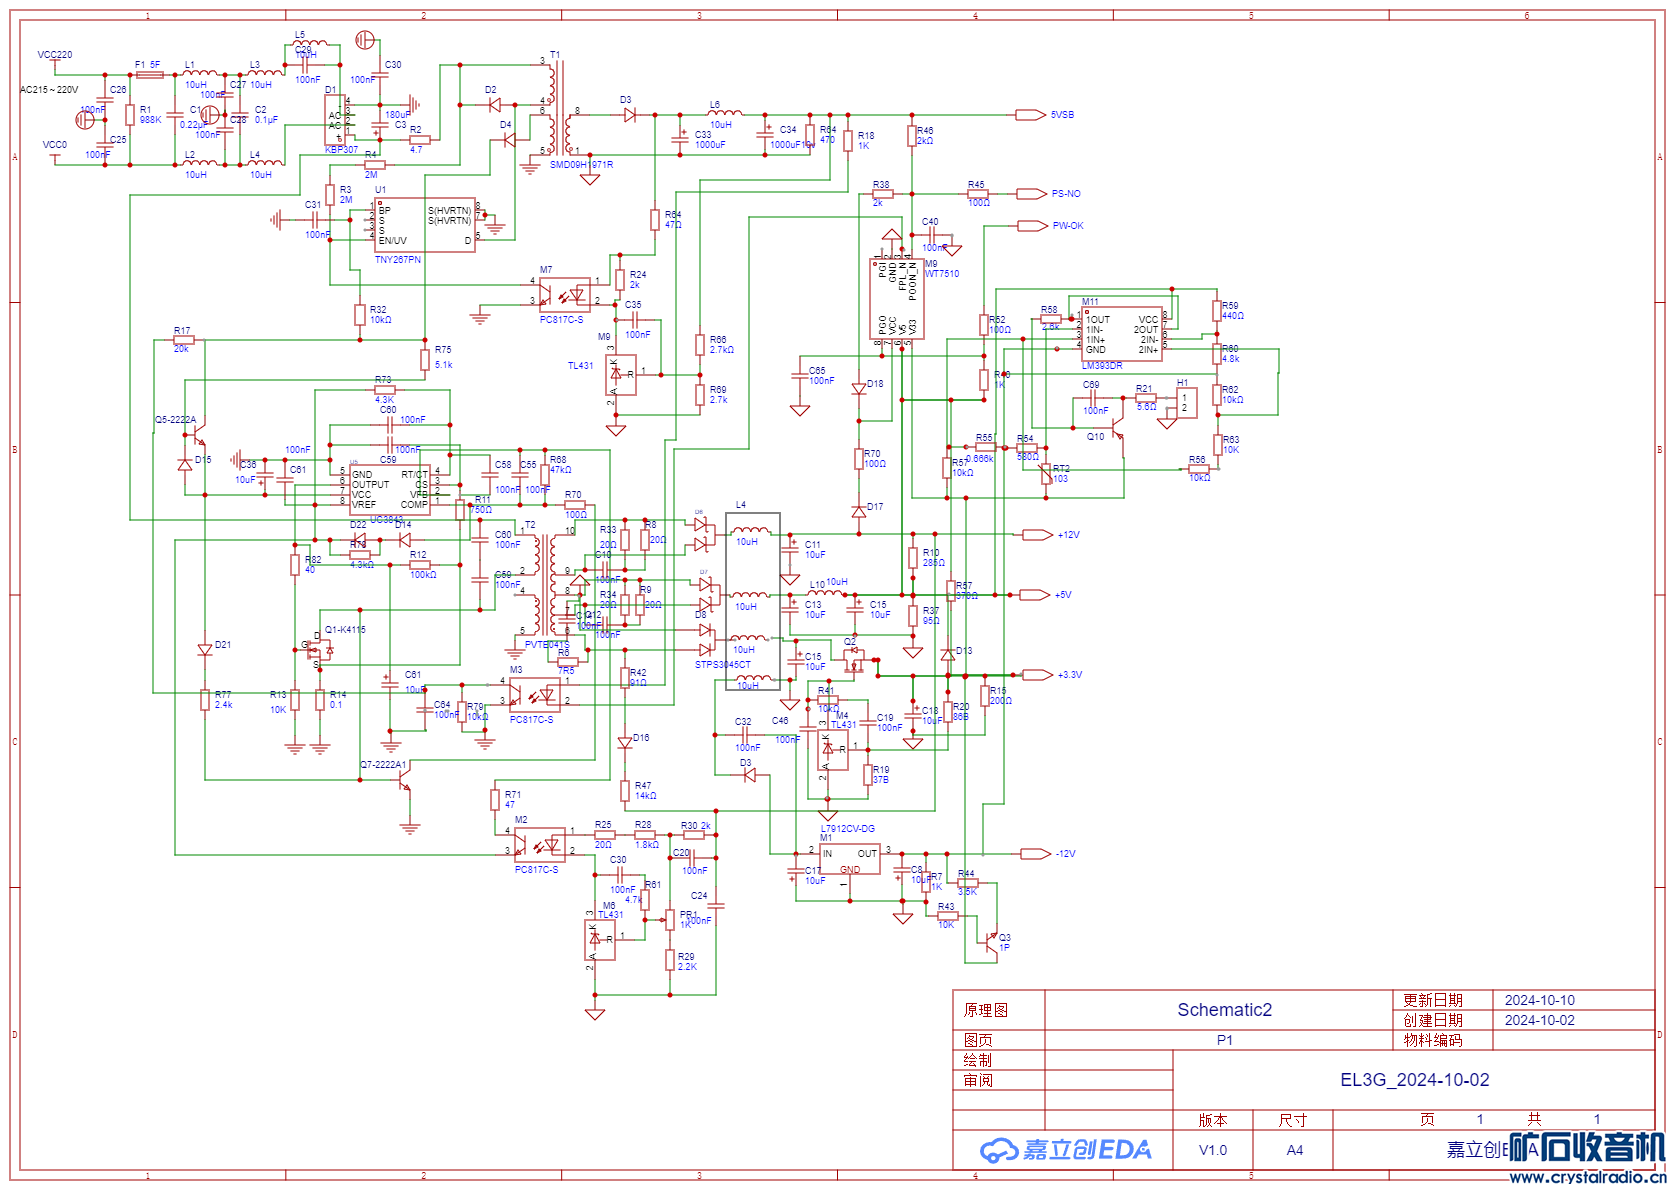Click the T1 transformer symbol
1675x1190 pixels.
click(x=560, y=108)
